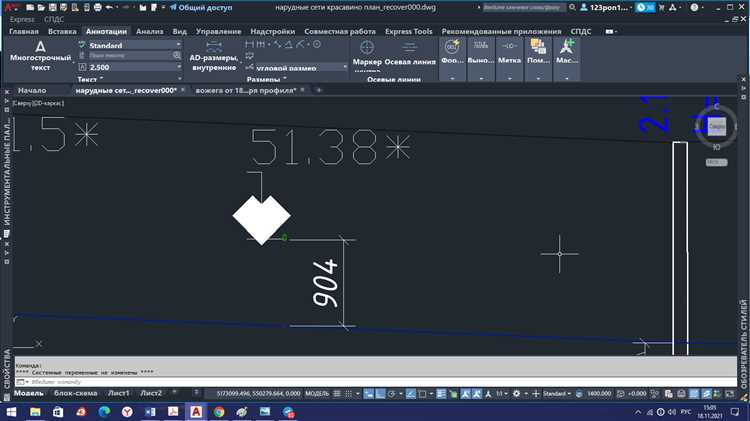Image resolution: width=750 pixels, height=421 pixels.
Task: Switch to the Вставка ribbon tab
Action: 62,31
